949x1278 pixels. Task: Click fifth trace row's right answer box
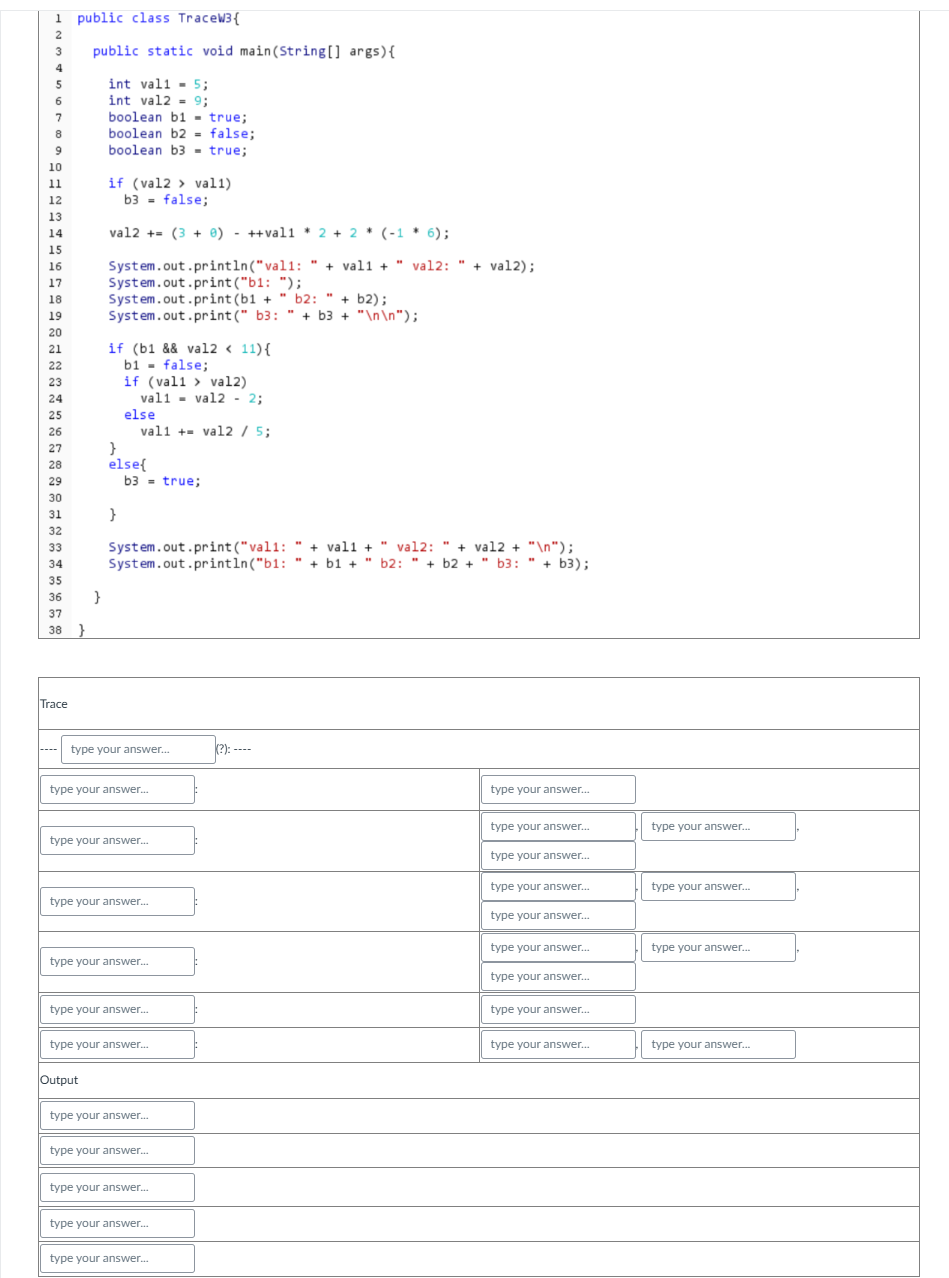pos(558,1009)
